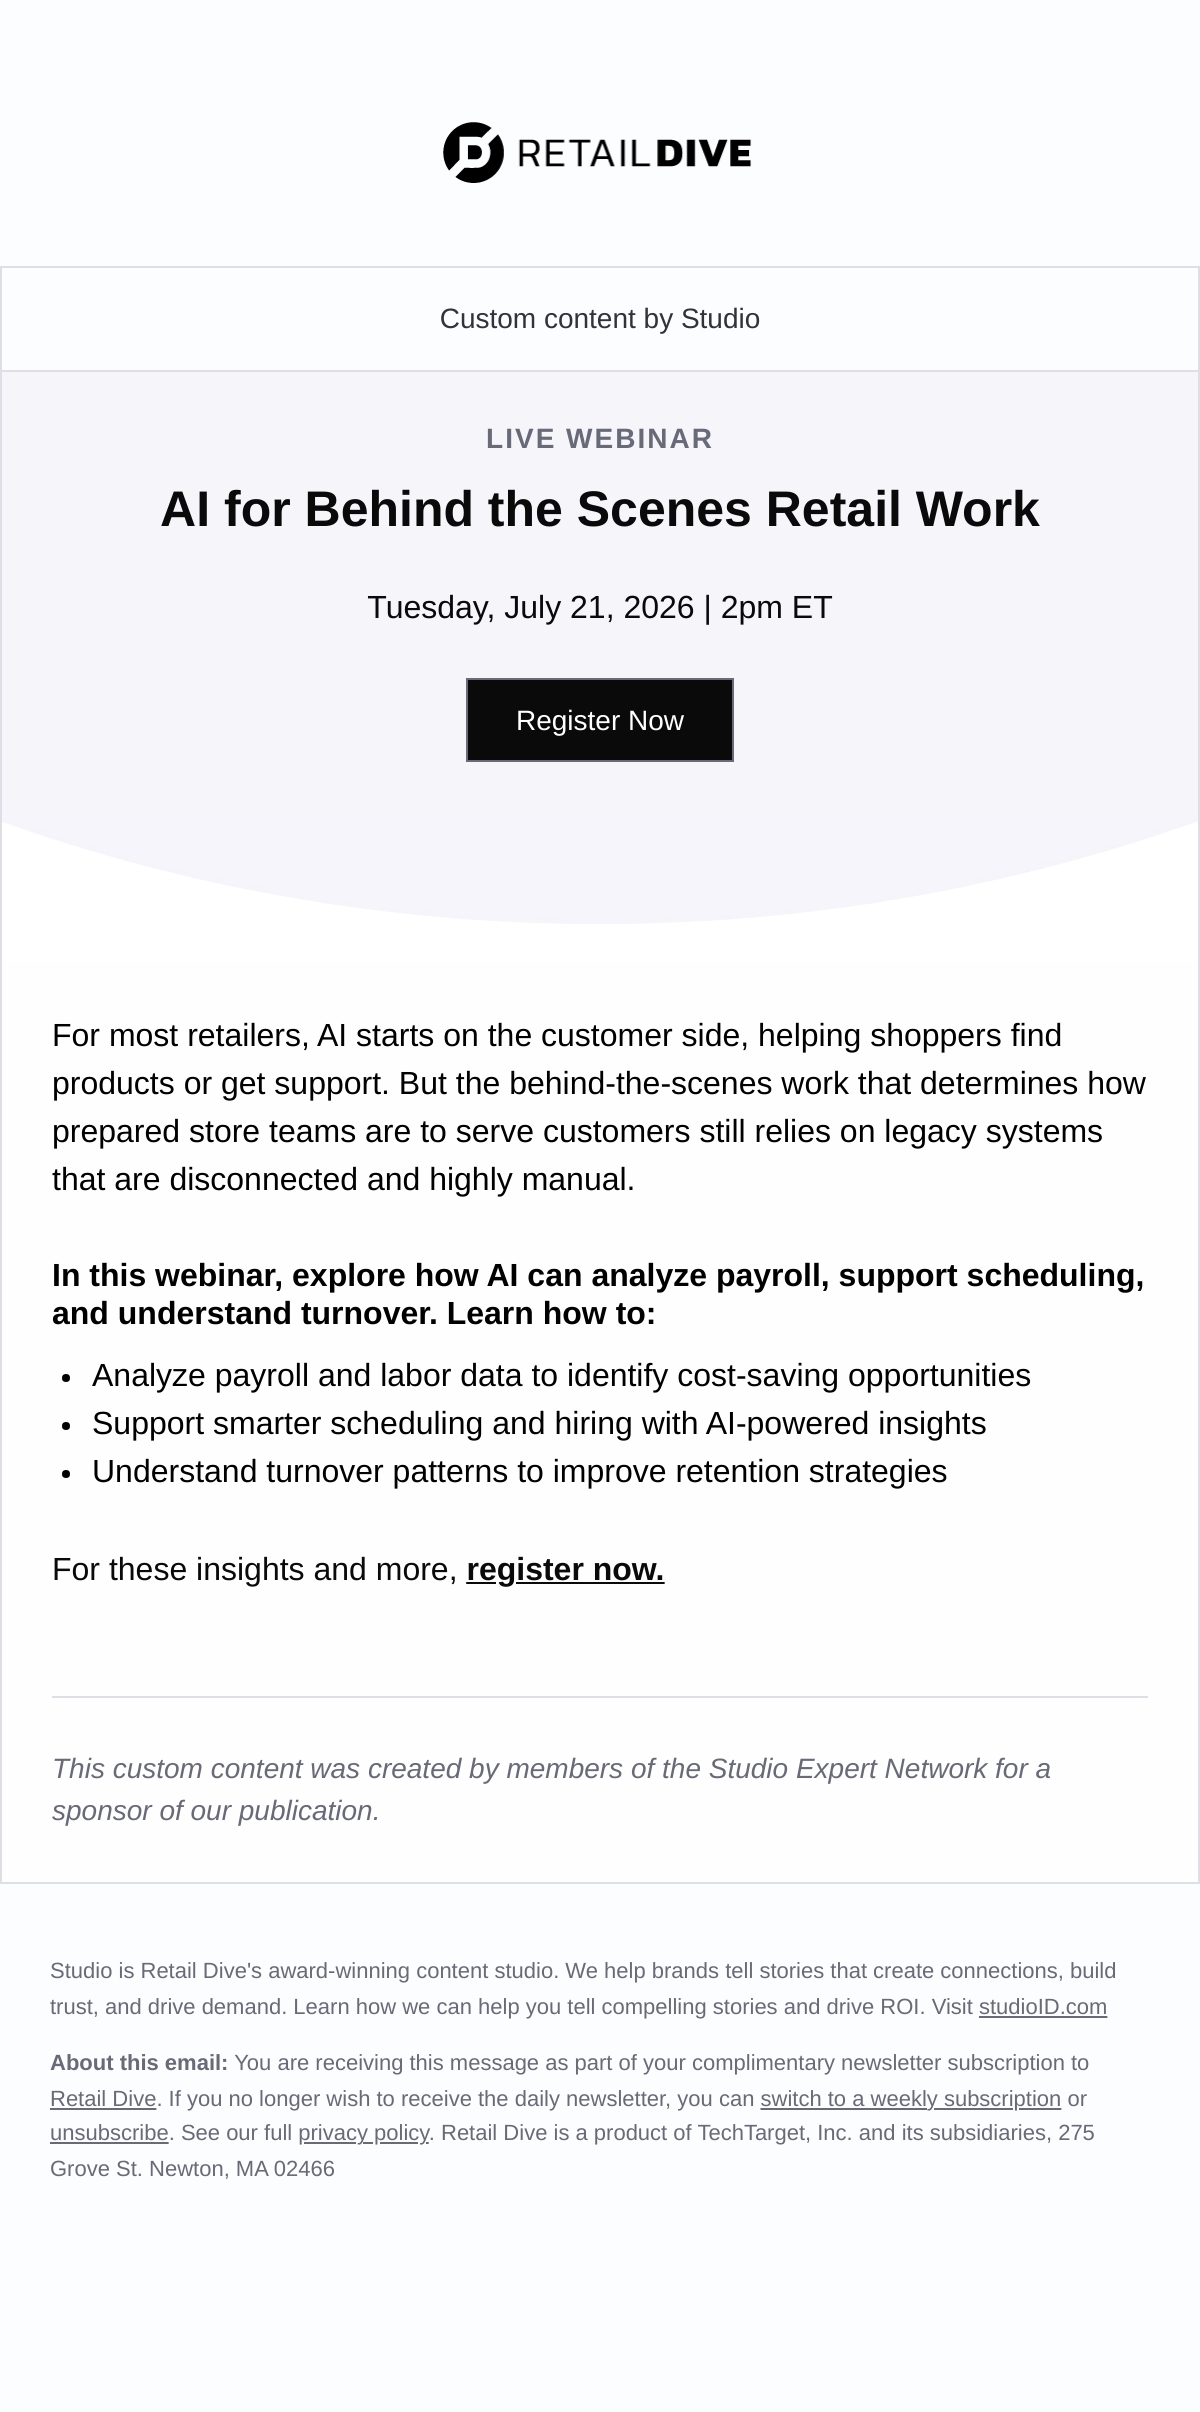1200x2412 pixels.
Task: Click the black Register Now button
Action: click(600, 720)
